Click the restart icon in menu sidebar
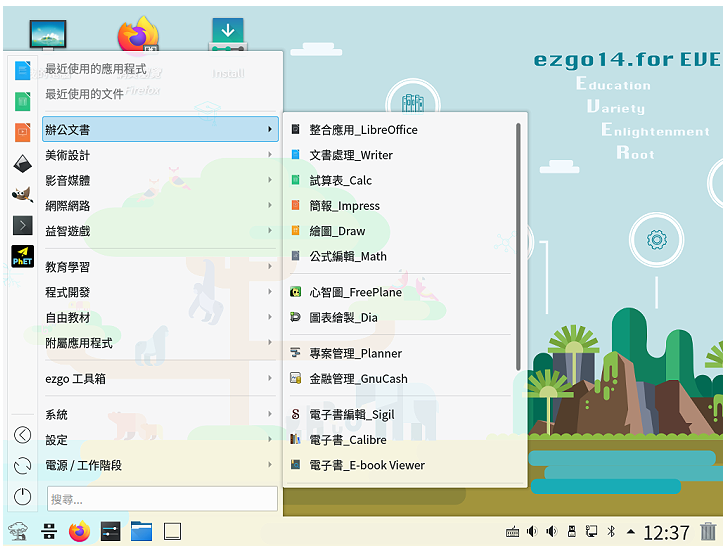The image size is (728, 554). [x=22, y=466]
